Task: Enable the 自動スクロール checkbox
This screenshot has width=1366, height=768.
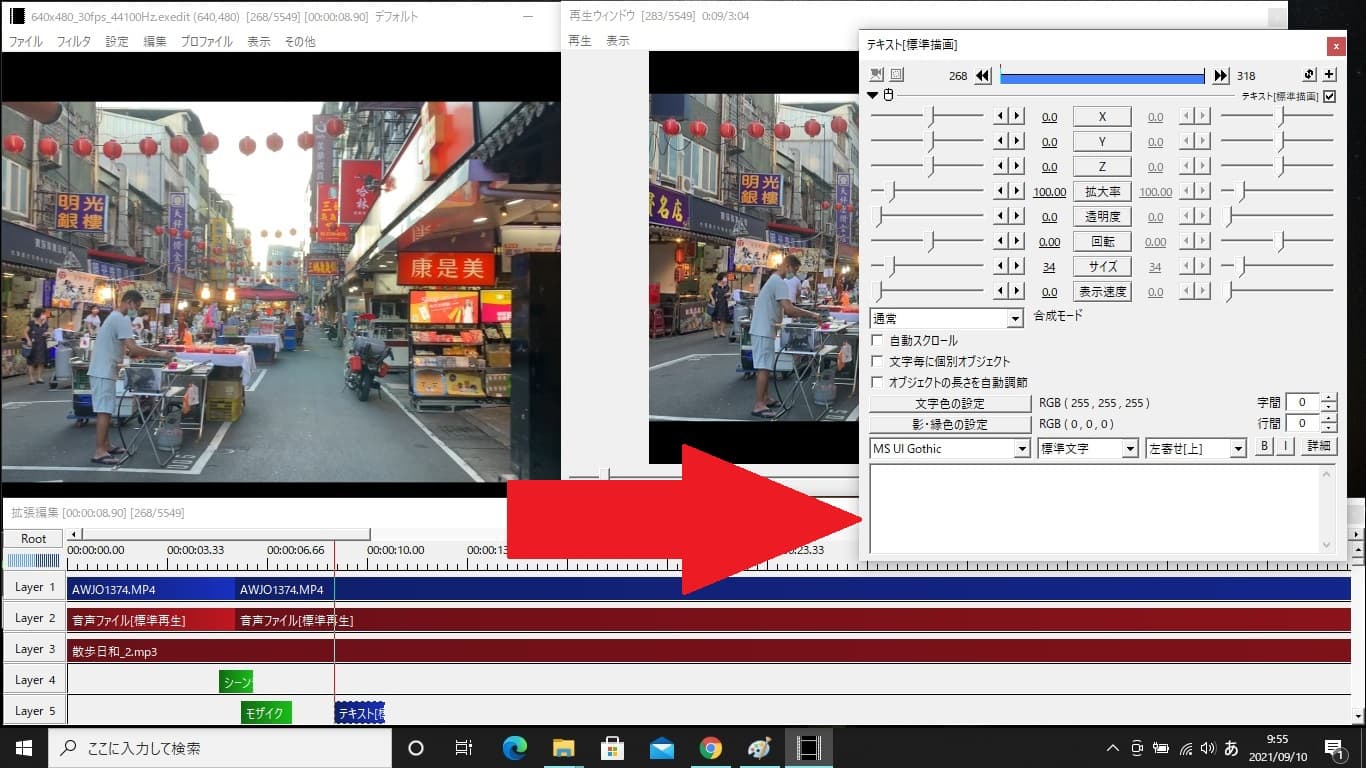Action: [x=878, y=341]
